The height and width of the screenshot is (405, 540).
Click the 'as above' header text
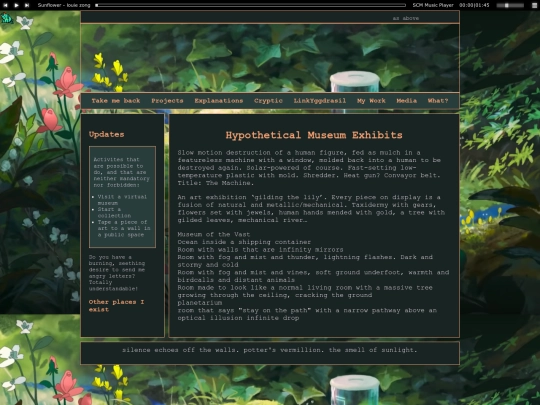406,18
